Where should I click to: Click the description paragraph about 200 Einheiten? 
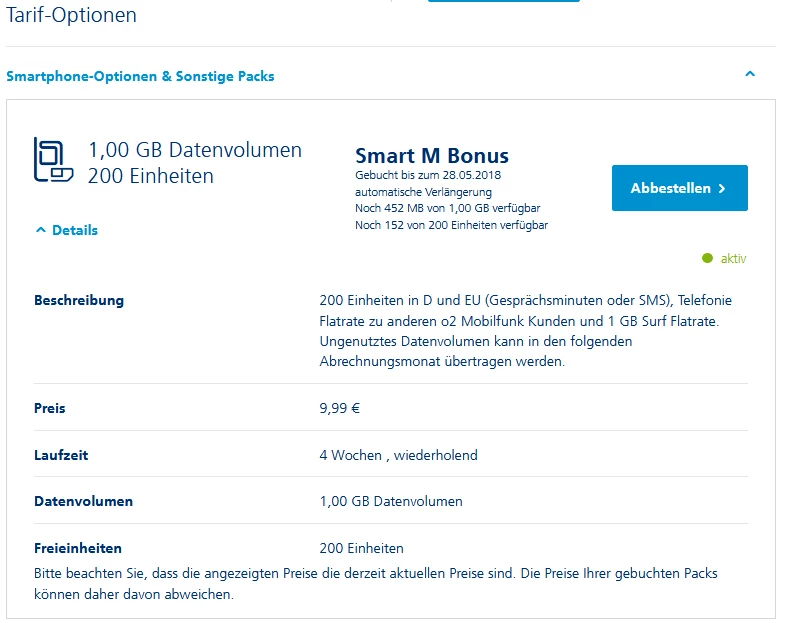525,331
